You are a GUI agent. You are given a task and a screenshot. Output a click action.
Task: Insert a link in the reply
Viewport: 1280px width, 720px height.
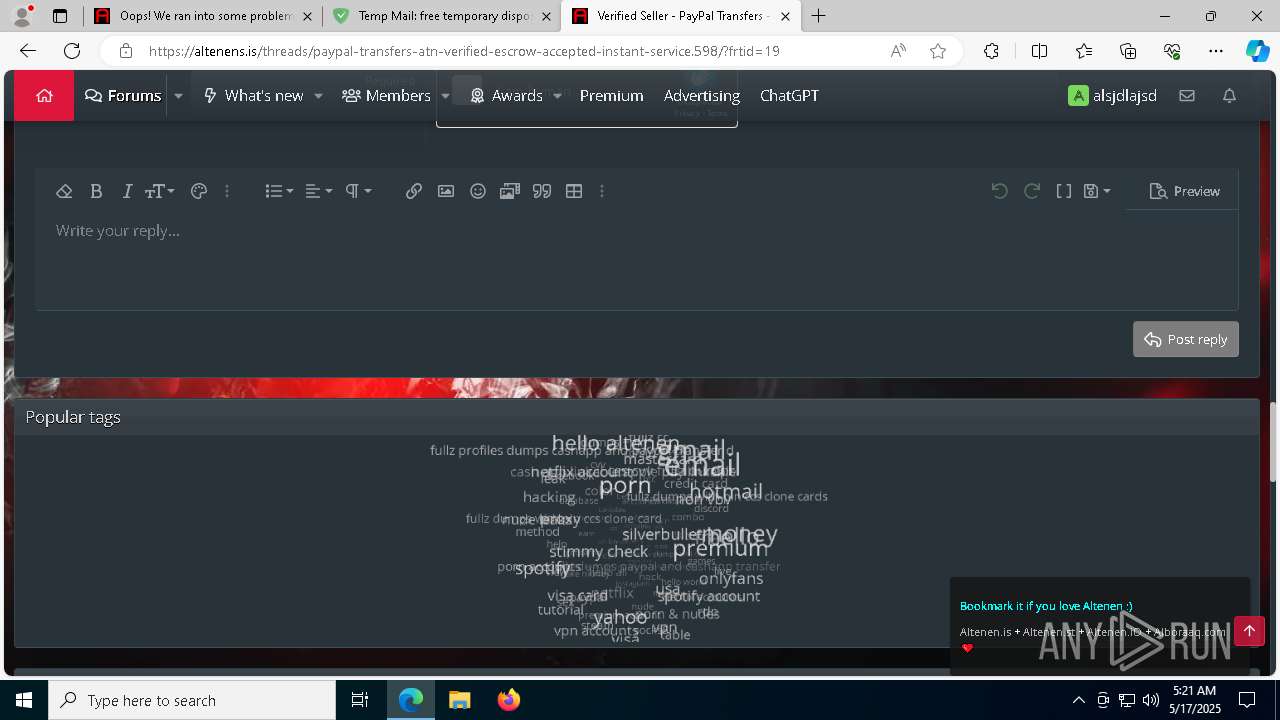414,191
